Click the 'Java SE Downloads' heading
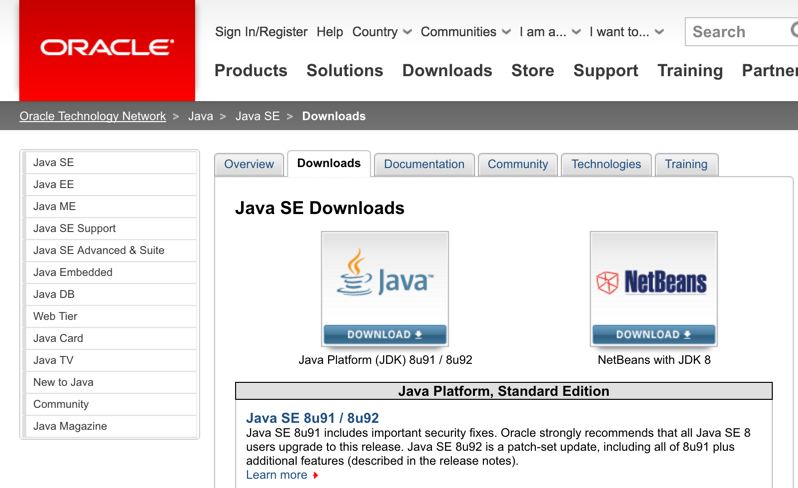 click(320, 208)
